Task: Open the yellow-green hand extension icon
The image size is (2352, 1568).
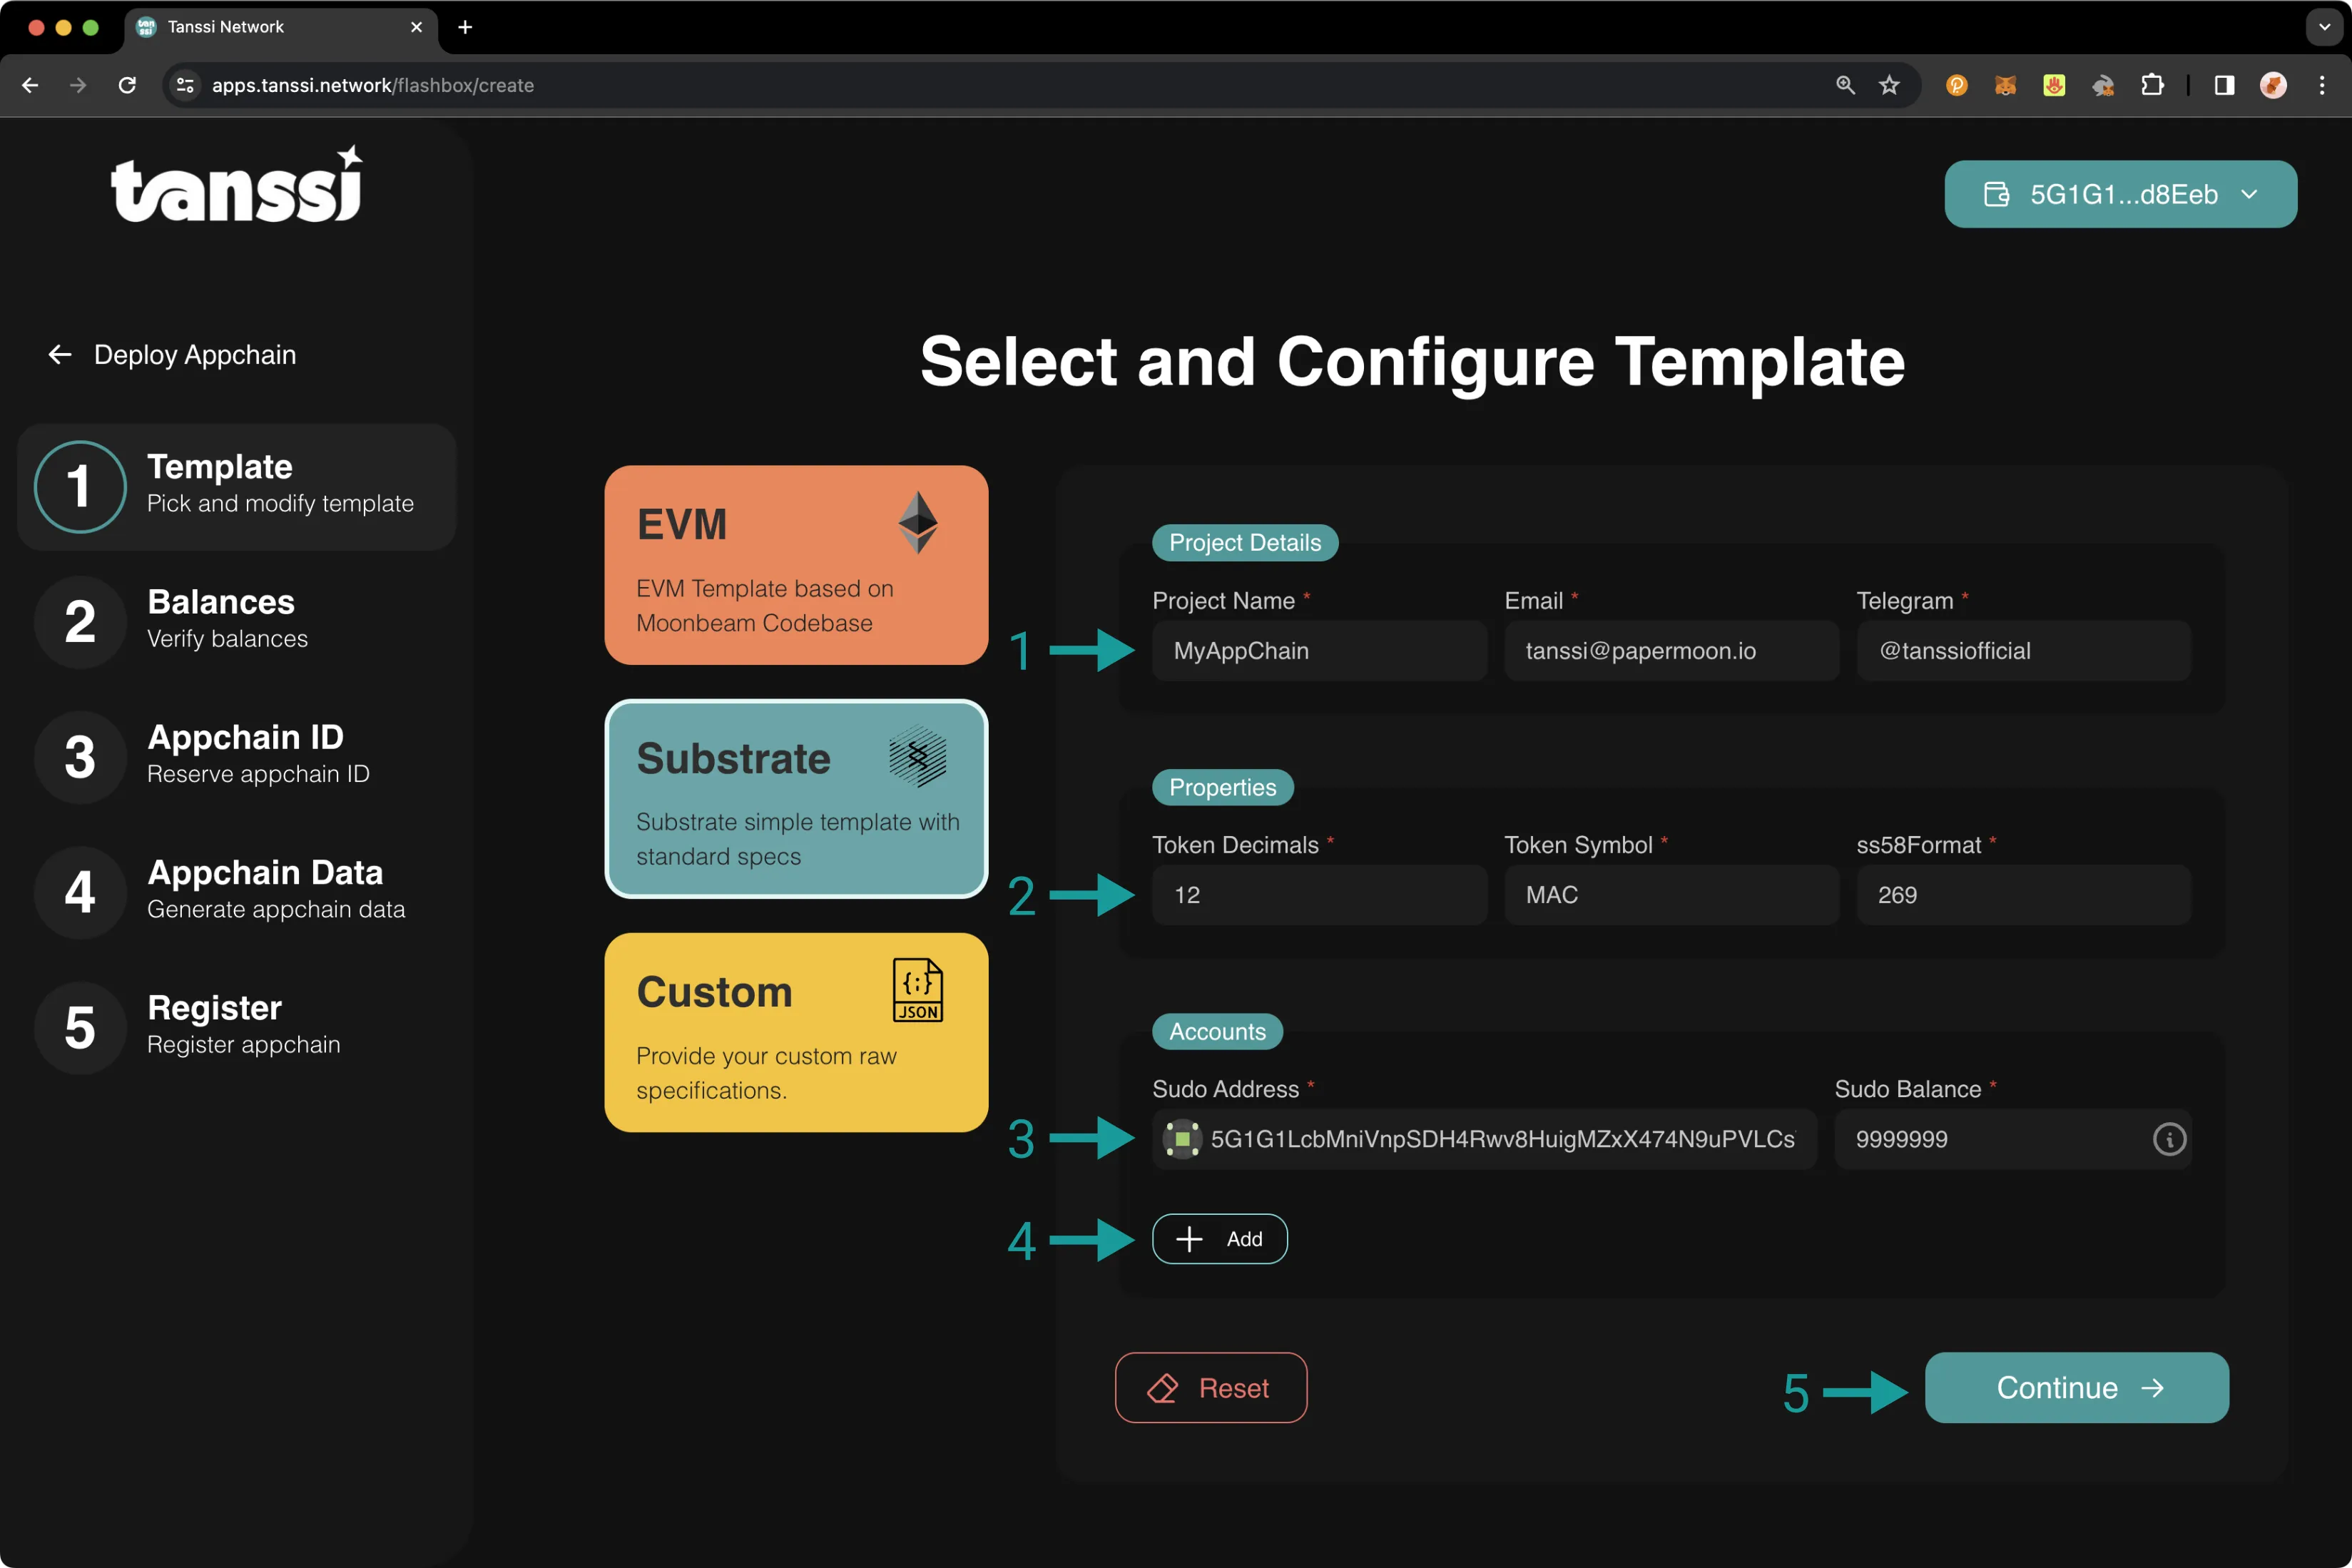Action: (2054, 85)
